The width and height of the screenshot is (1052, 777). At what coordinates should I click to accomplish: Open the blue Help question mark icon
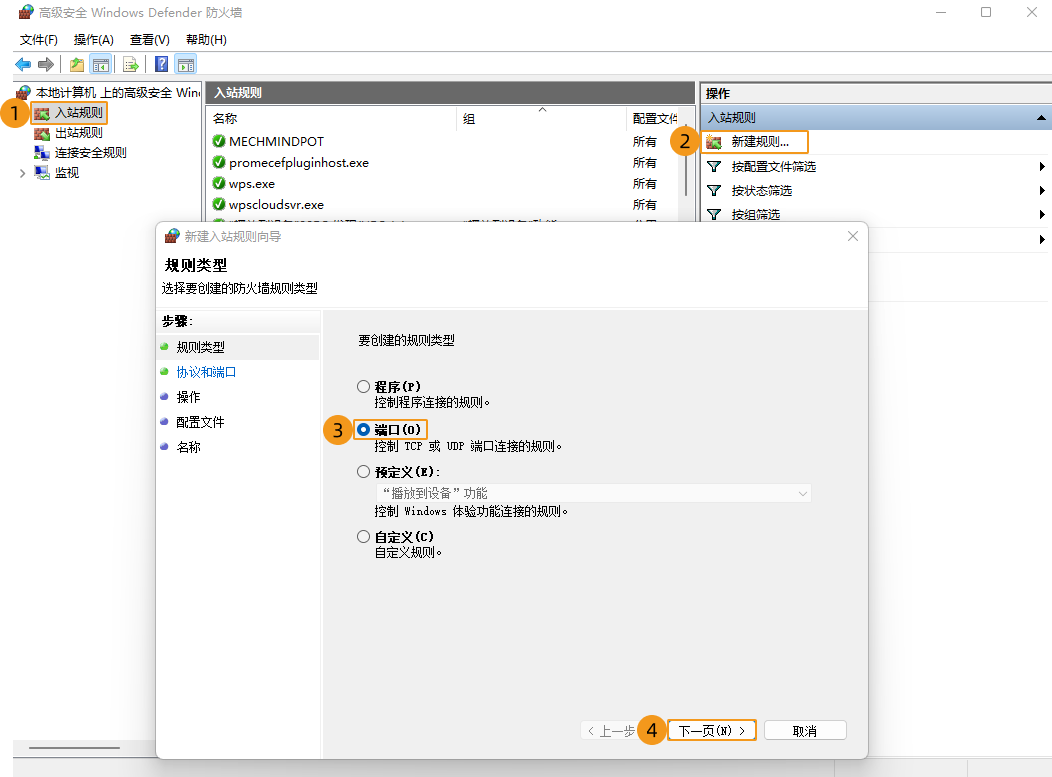coord(161,64)
